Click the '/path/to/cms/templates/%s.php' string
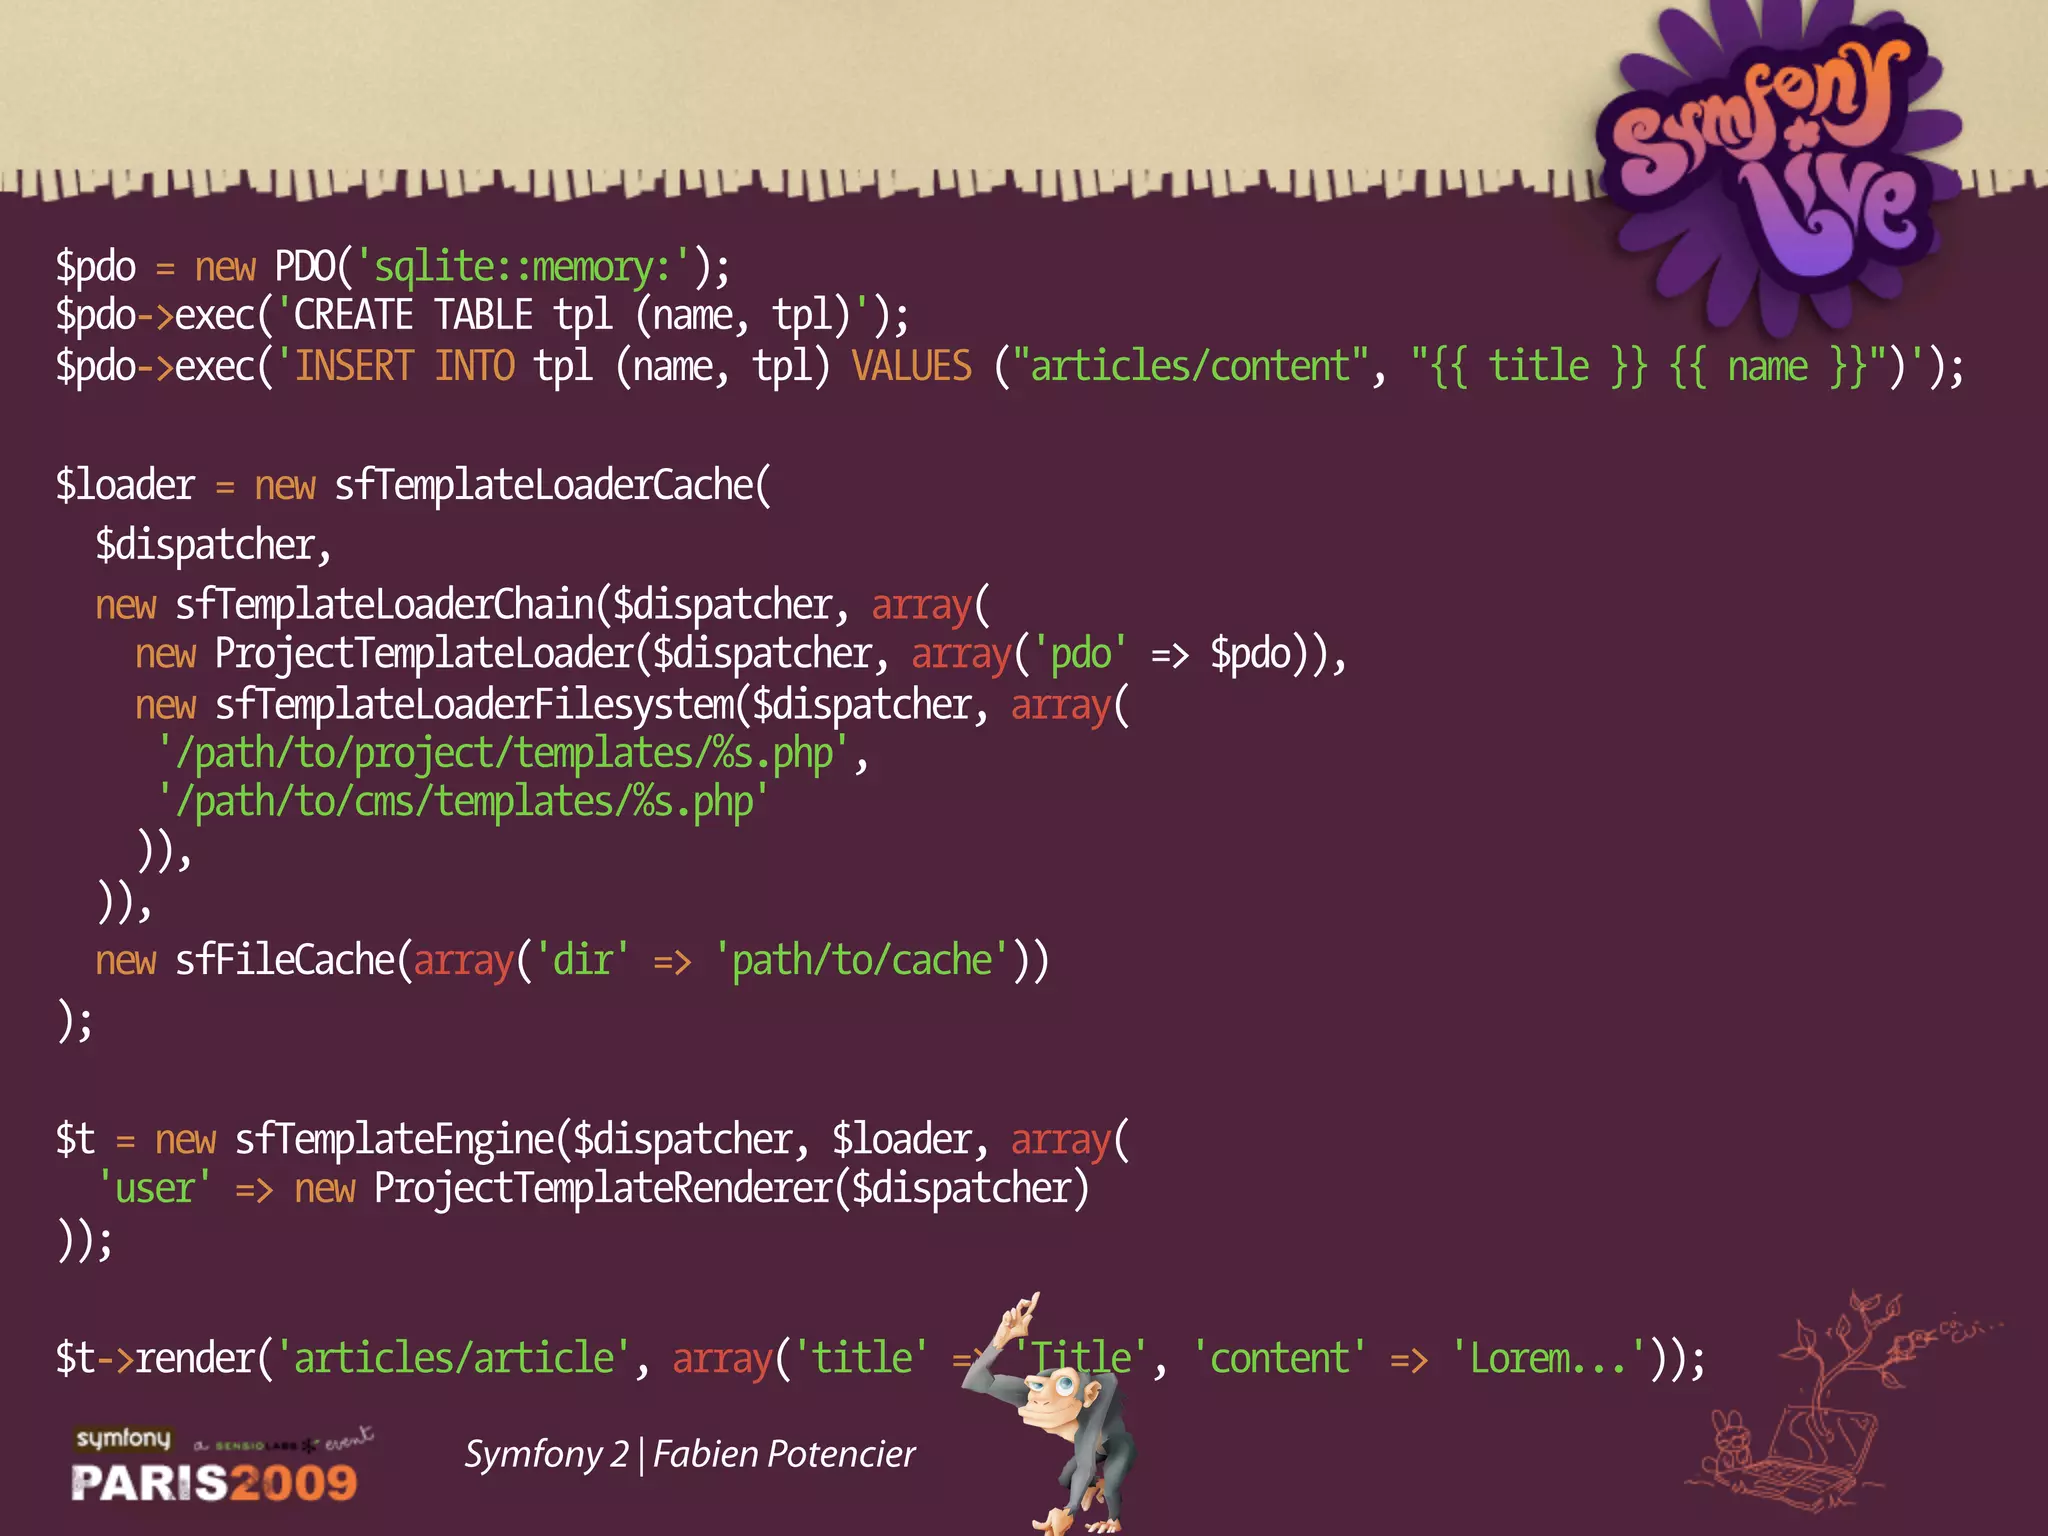The height and width of the screenshot is (1536, 2048). coord(463,803)
